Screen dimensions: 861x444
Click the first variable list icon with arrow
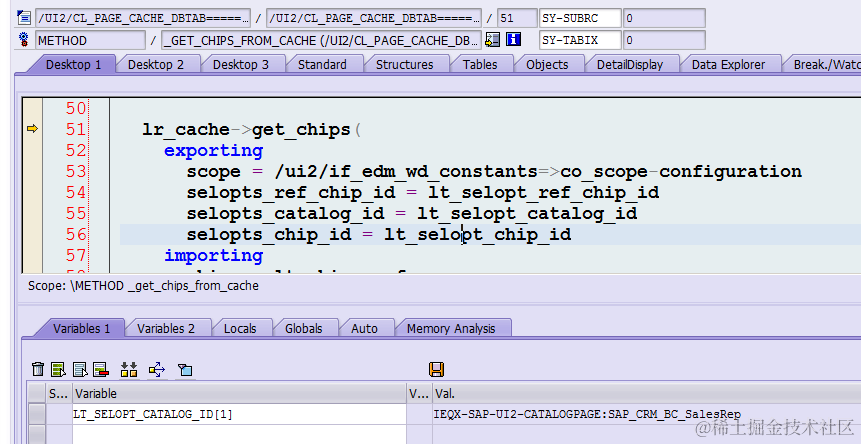tap(58, 369)
